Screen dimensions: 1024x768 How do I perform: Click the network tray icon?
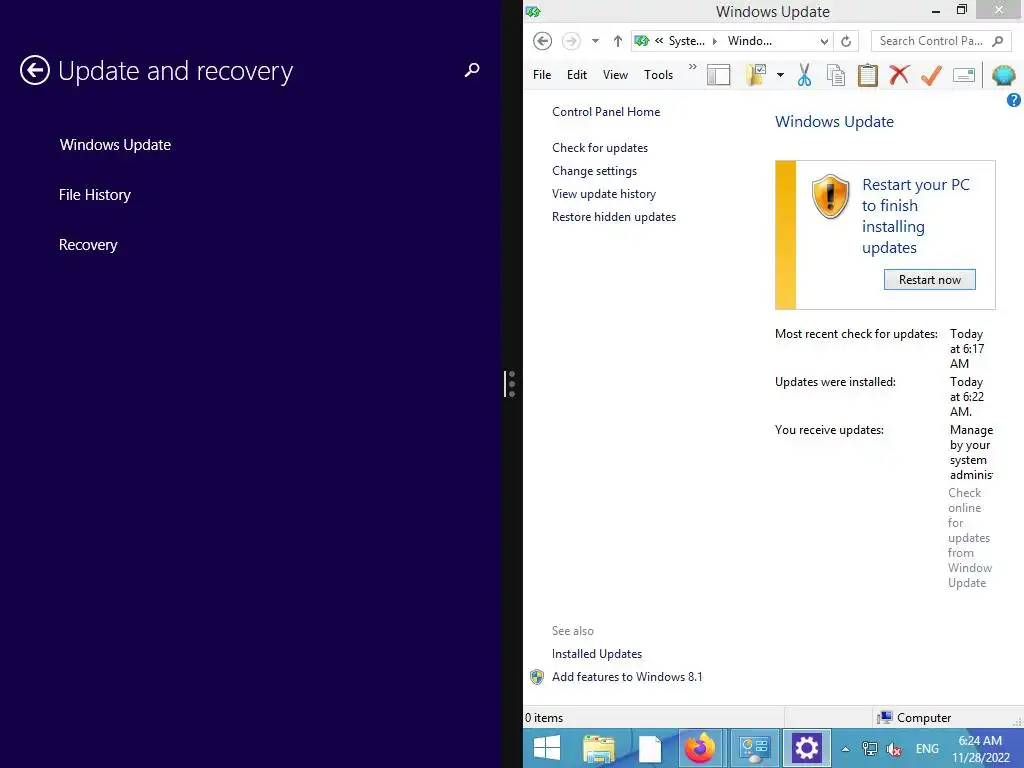pyautogui.click(x=869, y=749)
